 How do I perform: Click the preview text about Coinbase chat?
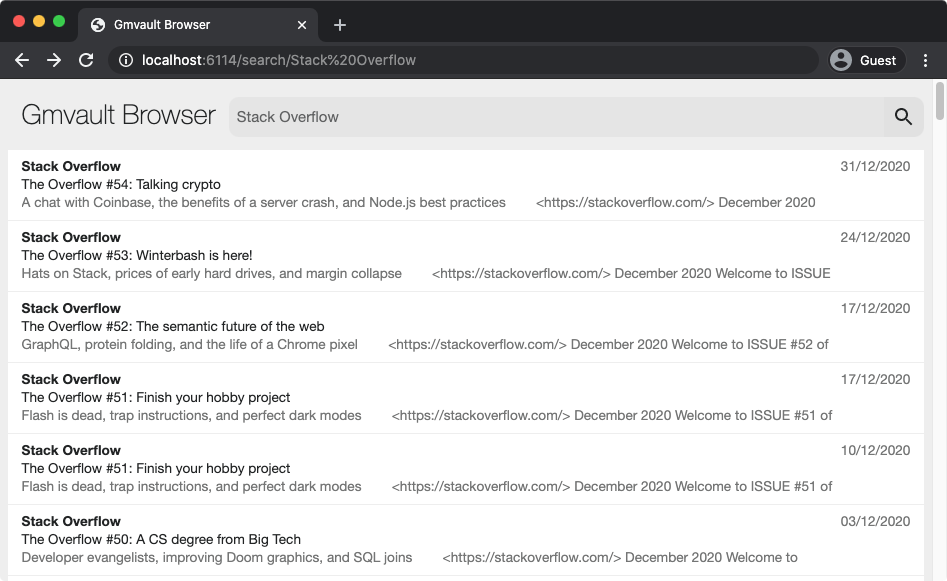(263, 202)
